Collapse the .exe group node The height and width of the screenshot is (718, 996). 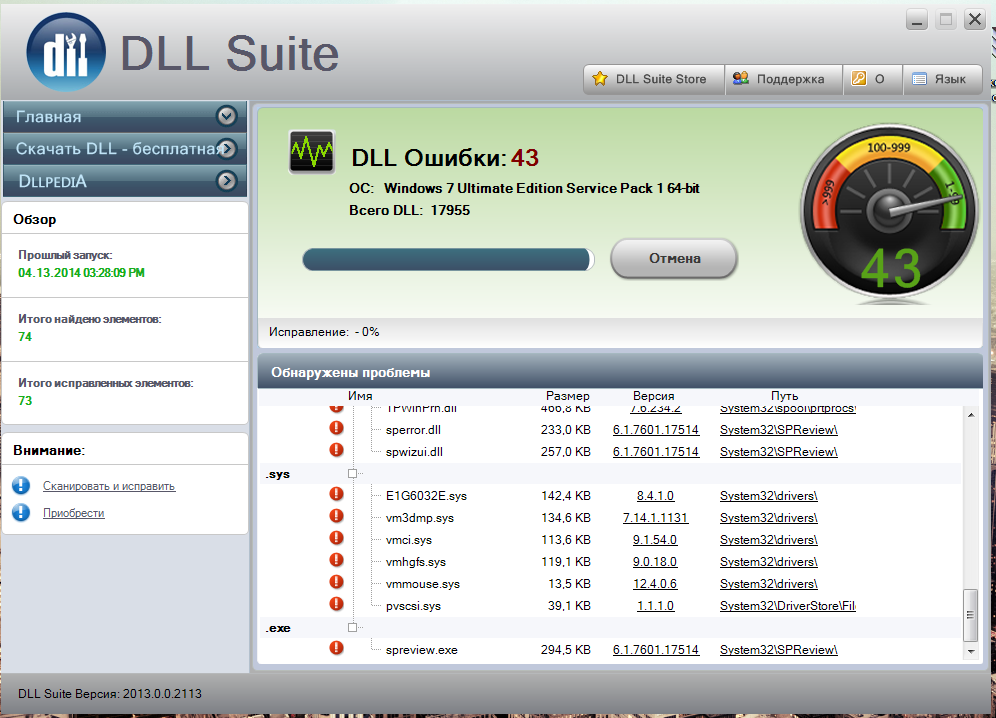353,628
